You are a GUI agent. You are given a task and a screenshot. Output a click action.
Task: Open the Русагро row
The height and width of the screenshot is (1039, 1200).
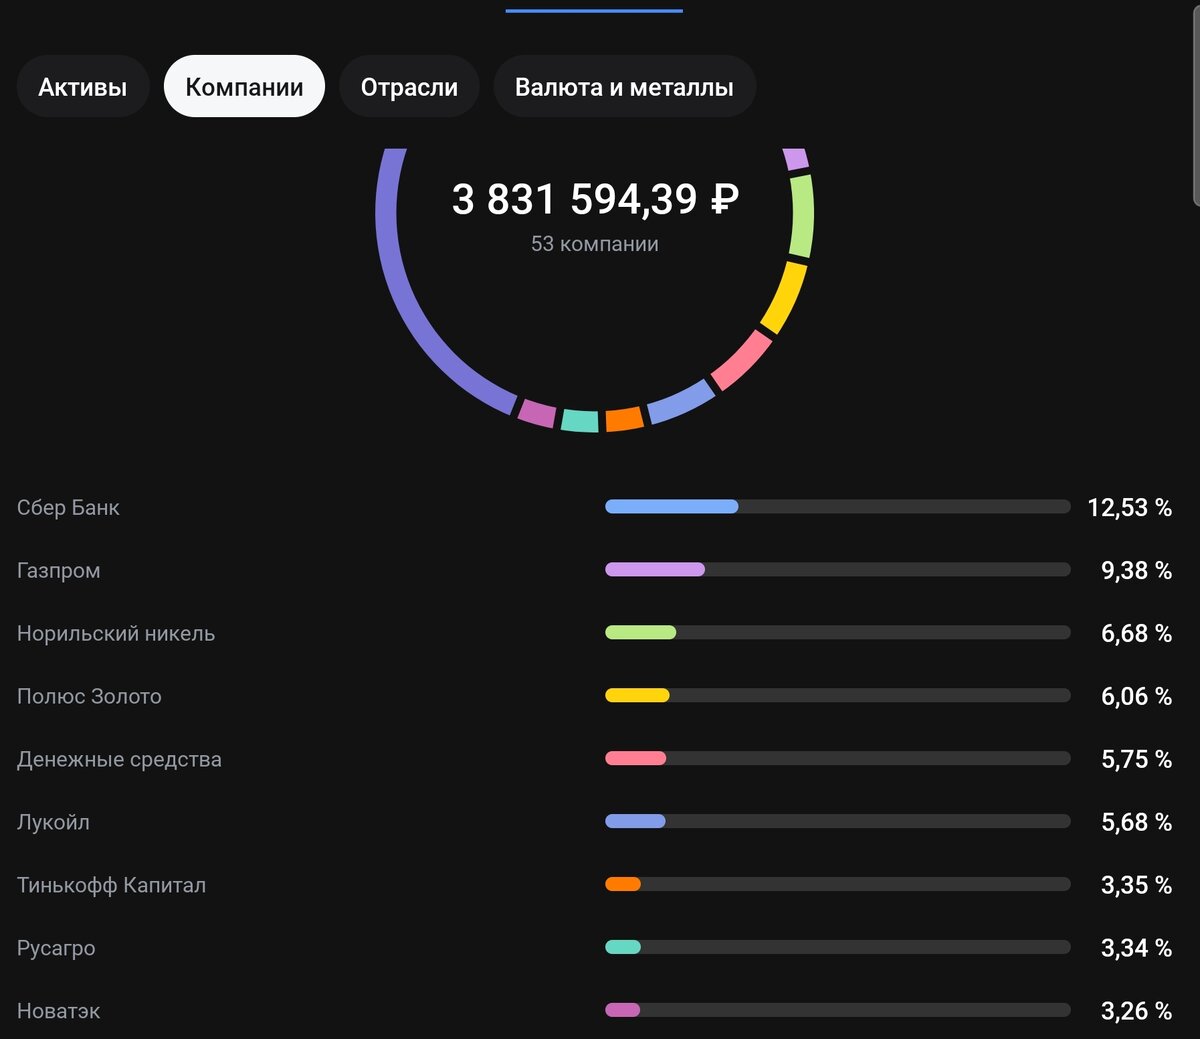pyautogui.click(x=595, y=948)
